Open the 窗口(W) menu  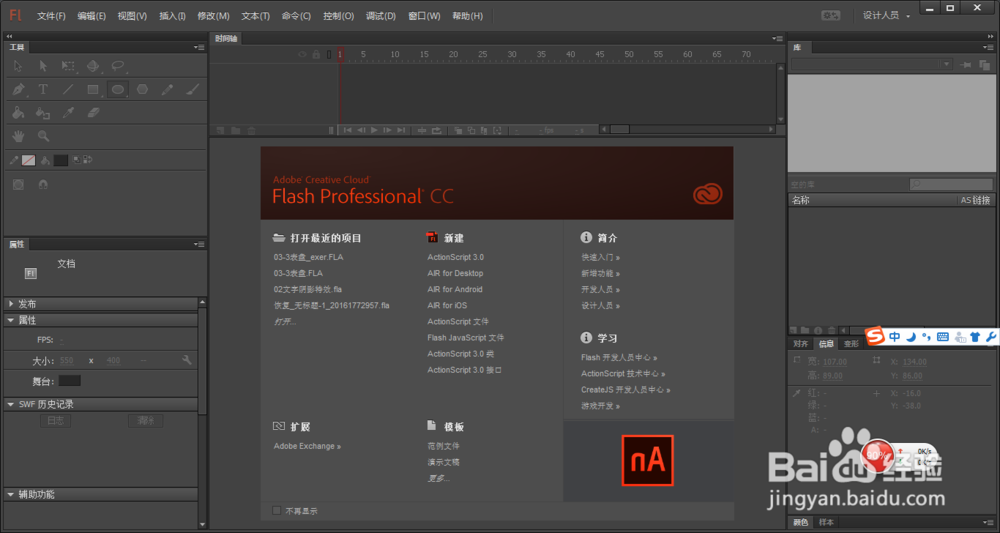coord(424,16)
